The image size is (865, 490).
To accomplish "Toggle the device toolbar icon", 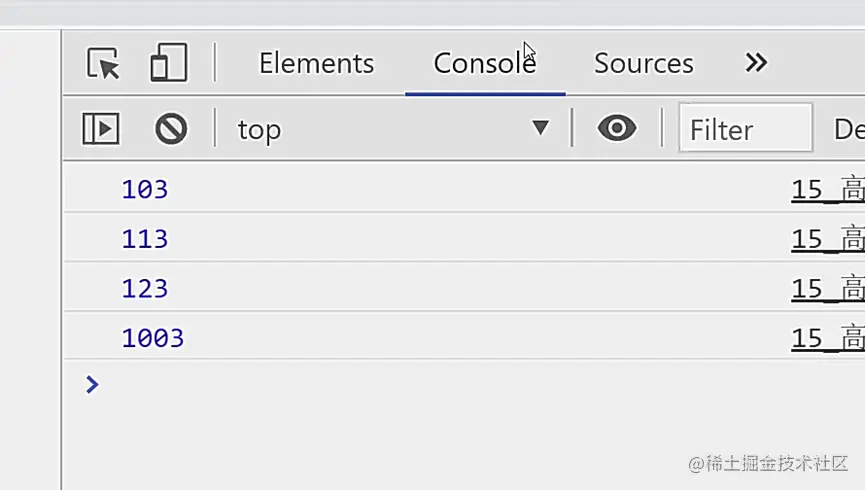I will coord(169,64).
